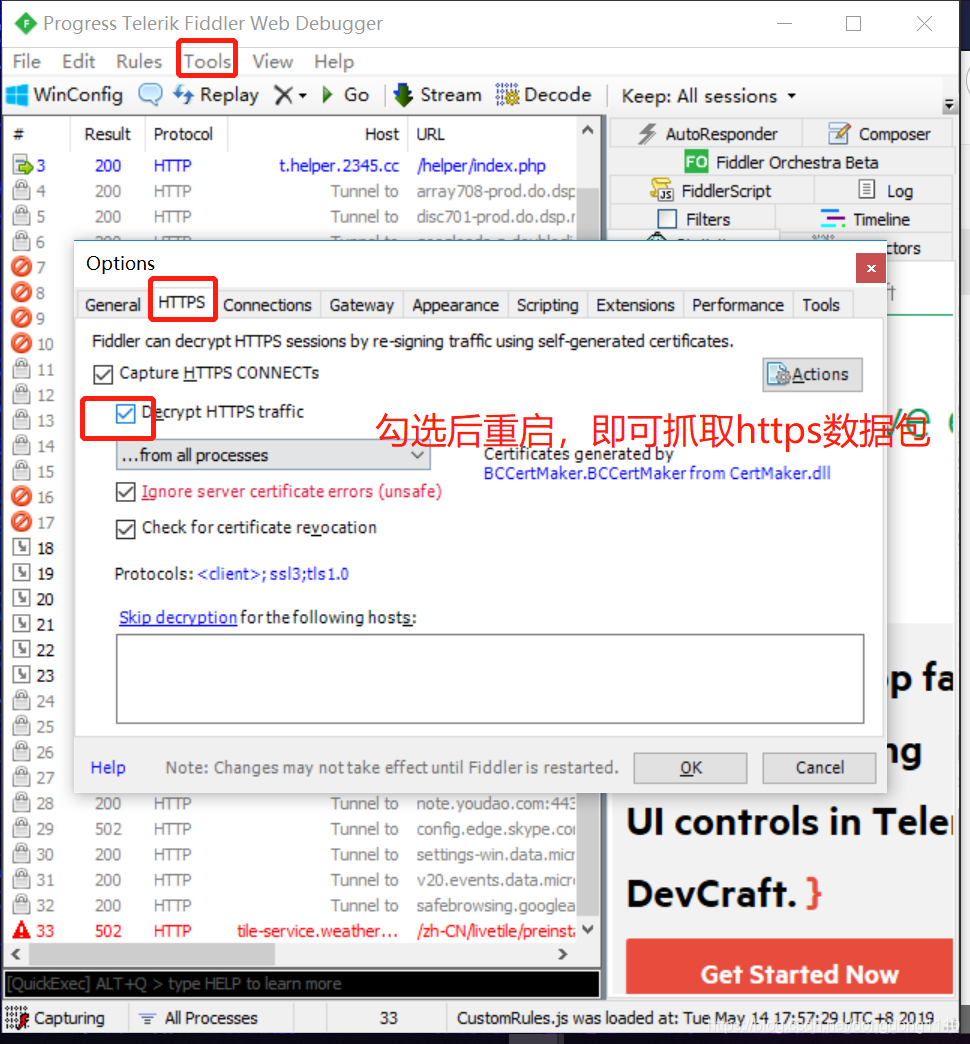Click Get Started Now button
970x1044 pixels.
pos(790,967)
